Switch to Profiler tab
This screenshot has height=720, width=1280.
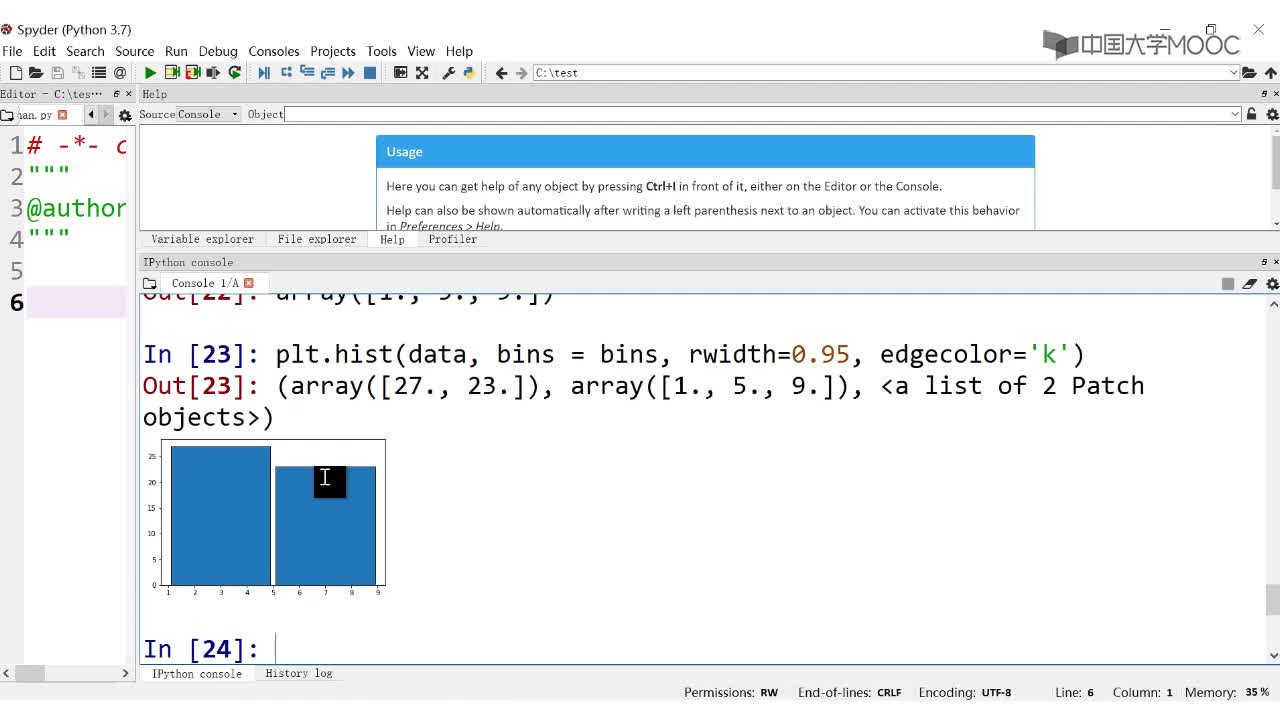(452, 239)
